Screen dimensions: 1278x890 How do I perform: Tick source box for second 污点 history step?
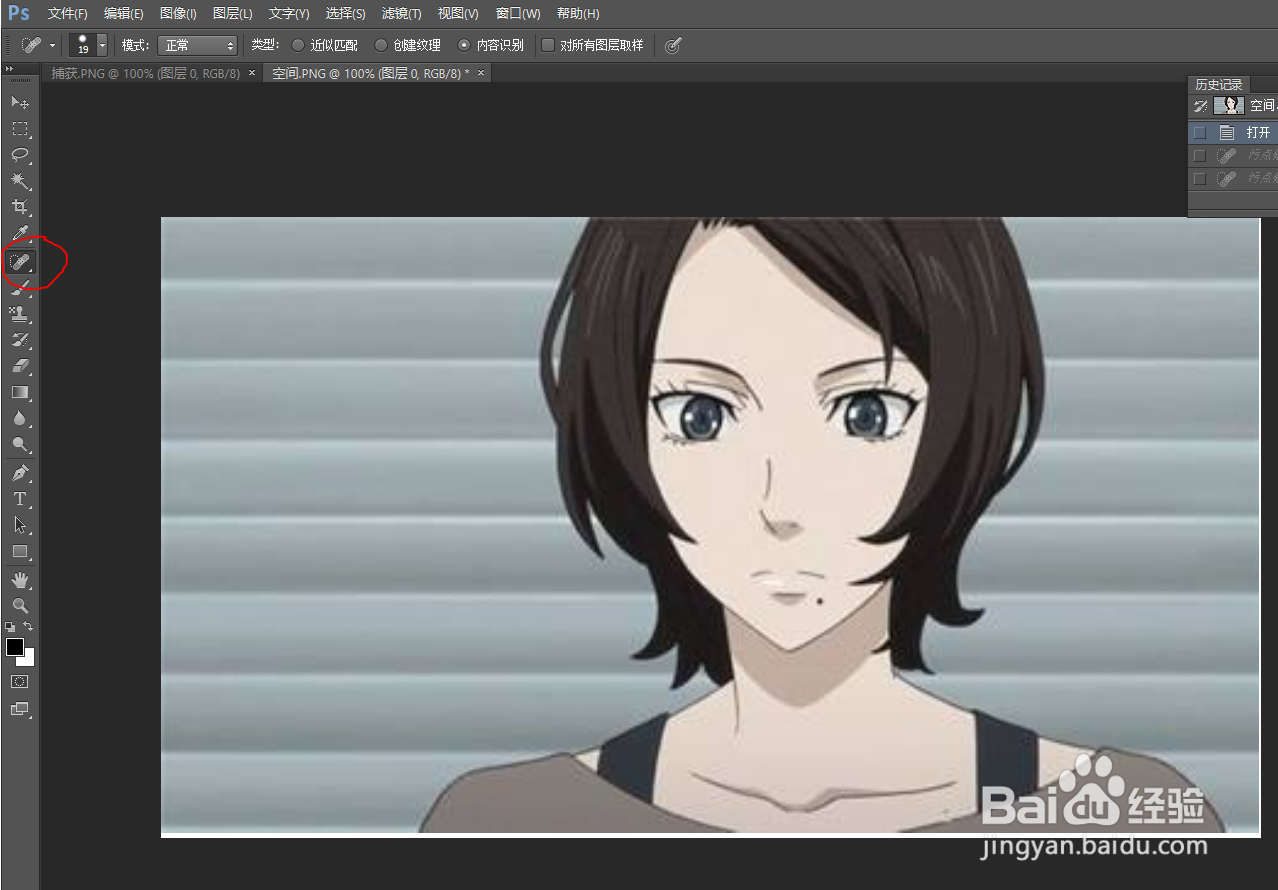[x=1200, y=178]
